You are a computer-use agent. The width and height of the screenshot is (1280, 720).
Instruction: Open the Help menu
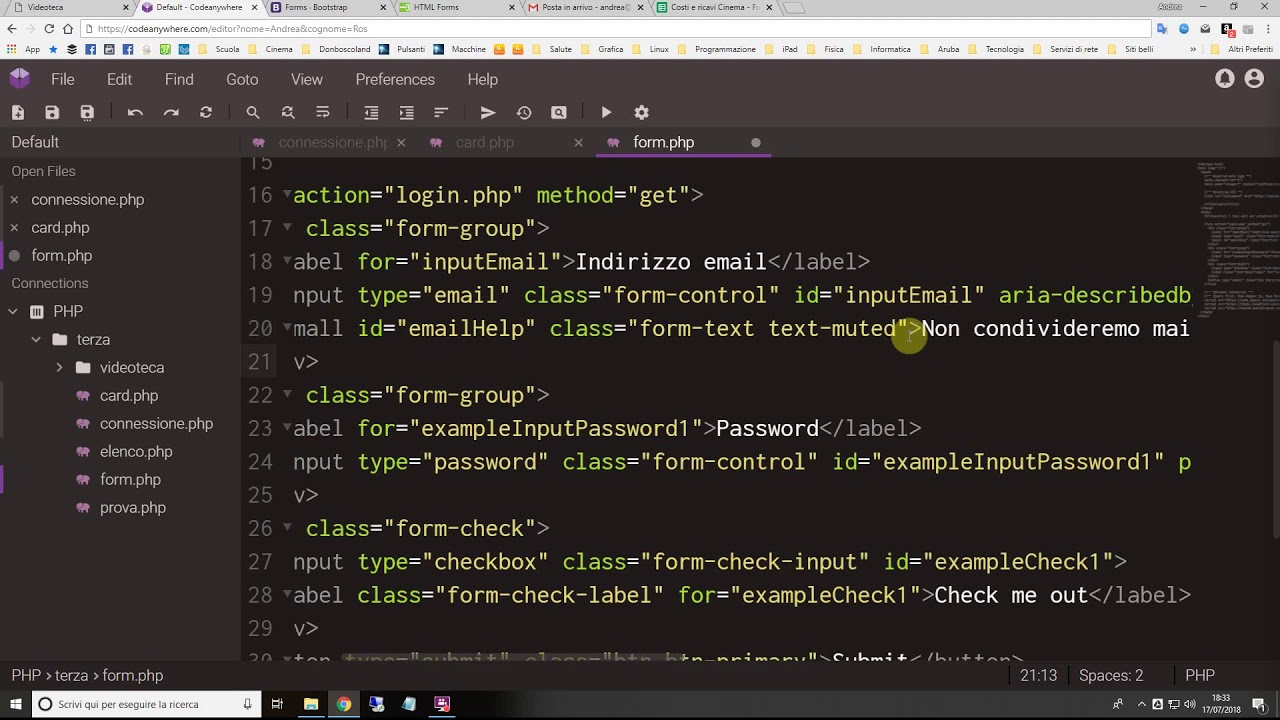click(x=482, y=79)
